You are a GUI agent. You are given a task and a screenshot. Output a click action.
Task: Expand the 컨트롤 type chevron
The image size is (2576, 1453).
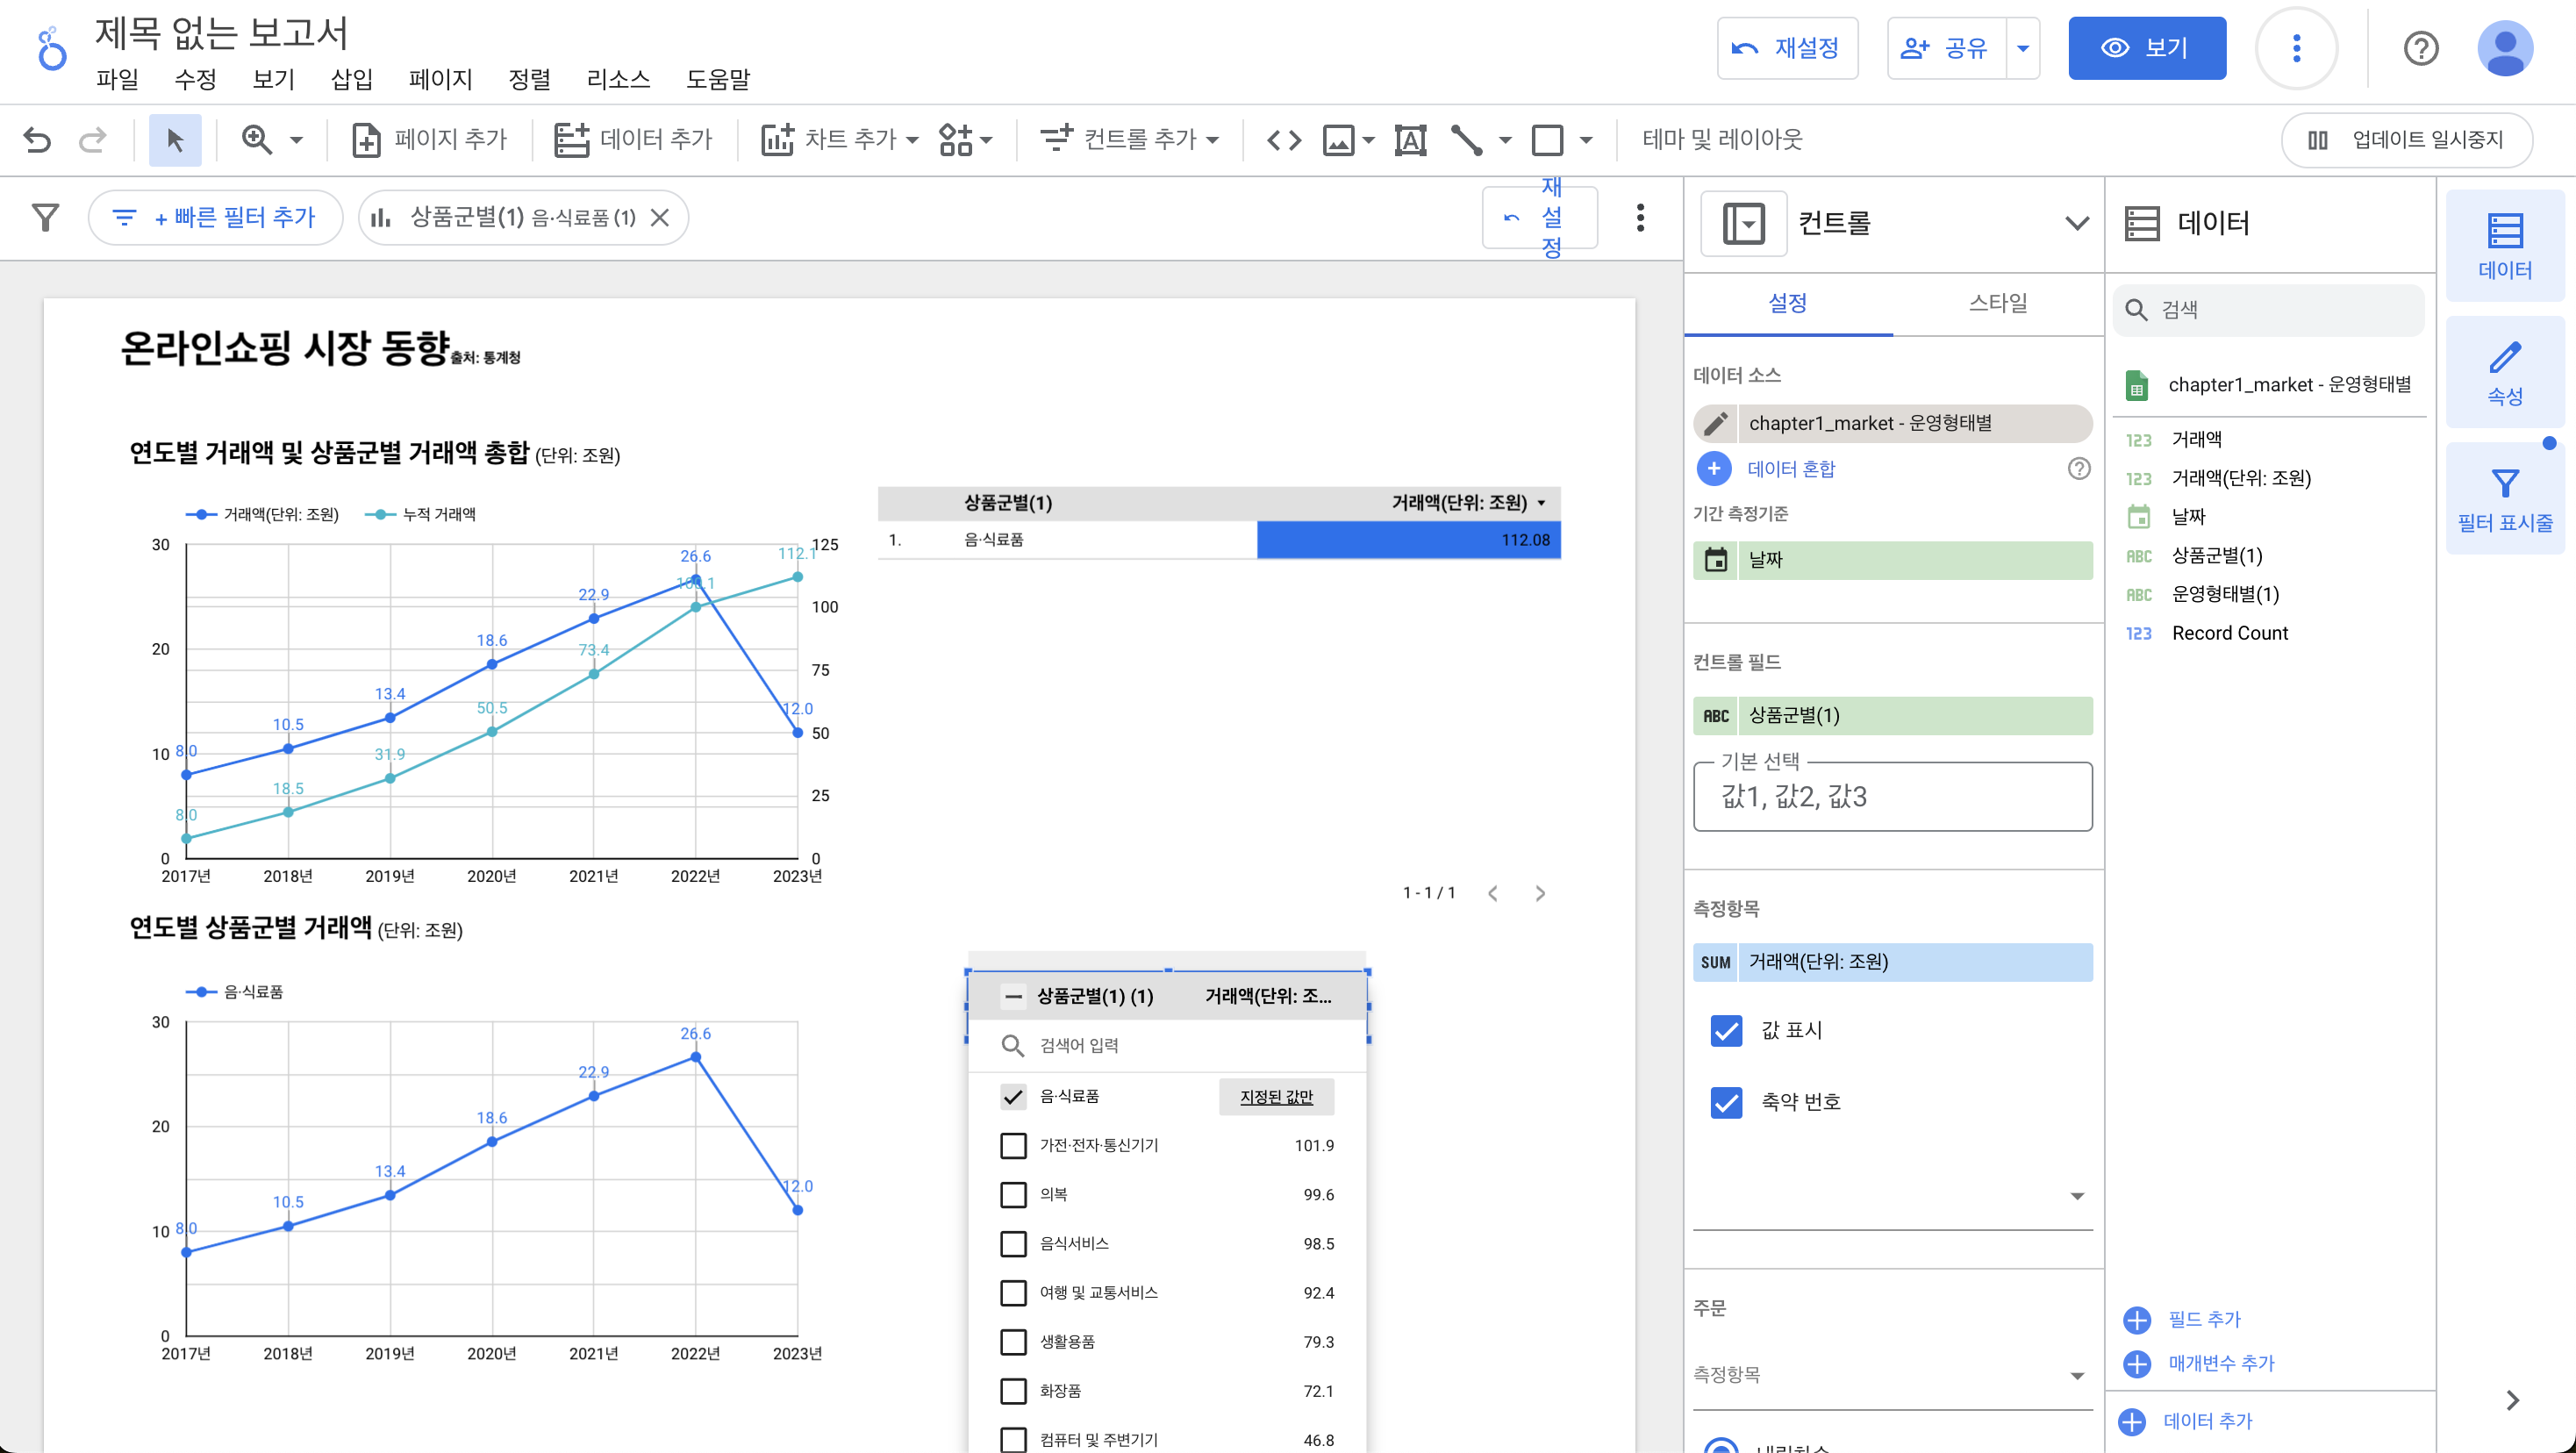[2076, 223]
